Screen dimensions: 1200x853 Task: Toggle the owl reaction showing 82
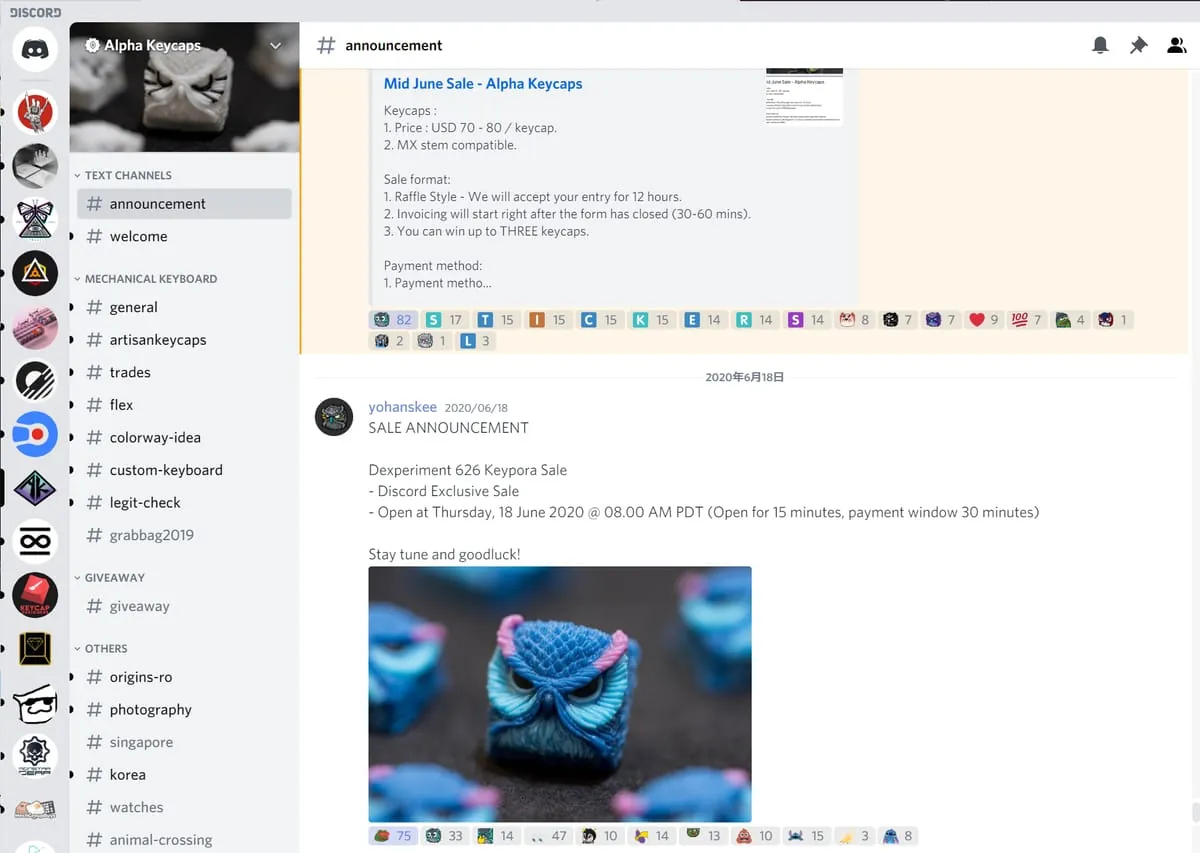pos(392,320)
